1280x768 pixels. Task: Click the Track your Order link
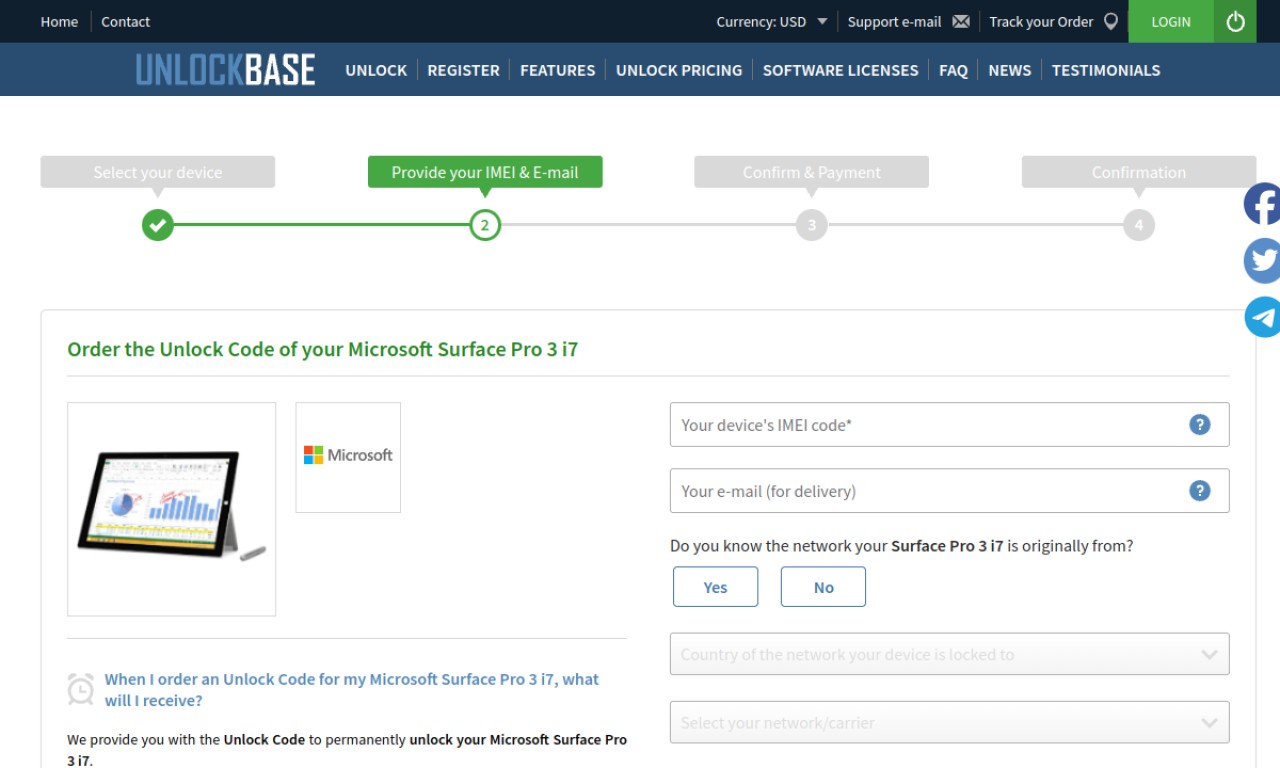click(1041, 21)
